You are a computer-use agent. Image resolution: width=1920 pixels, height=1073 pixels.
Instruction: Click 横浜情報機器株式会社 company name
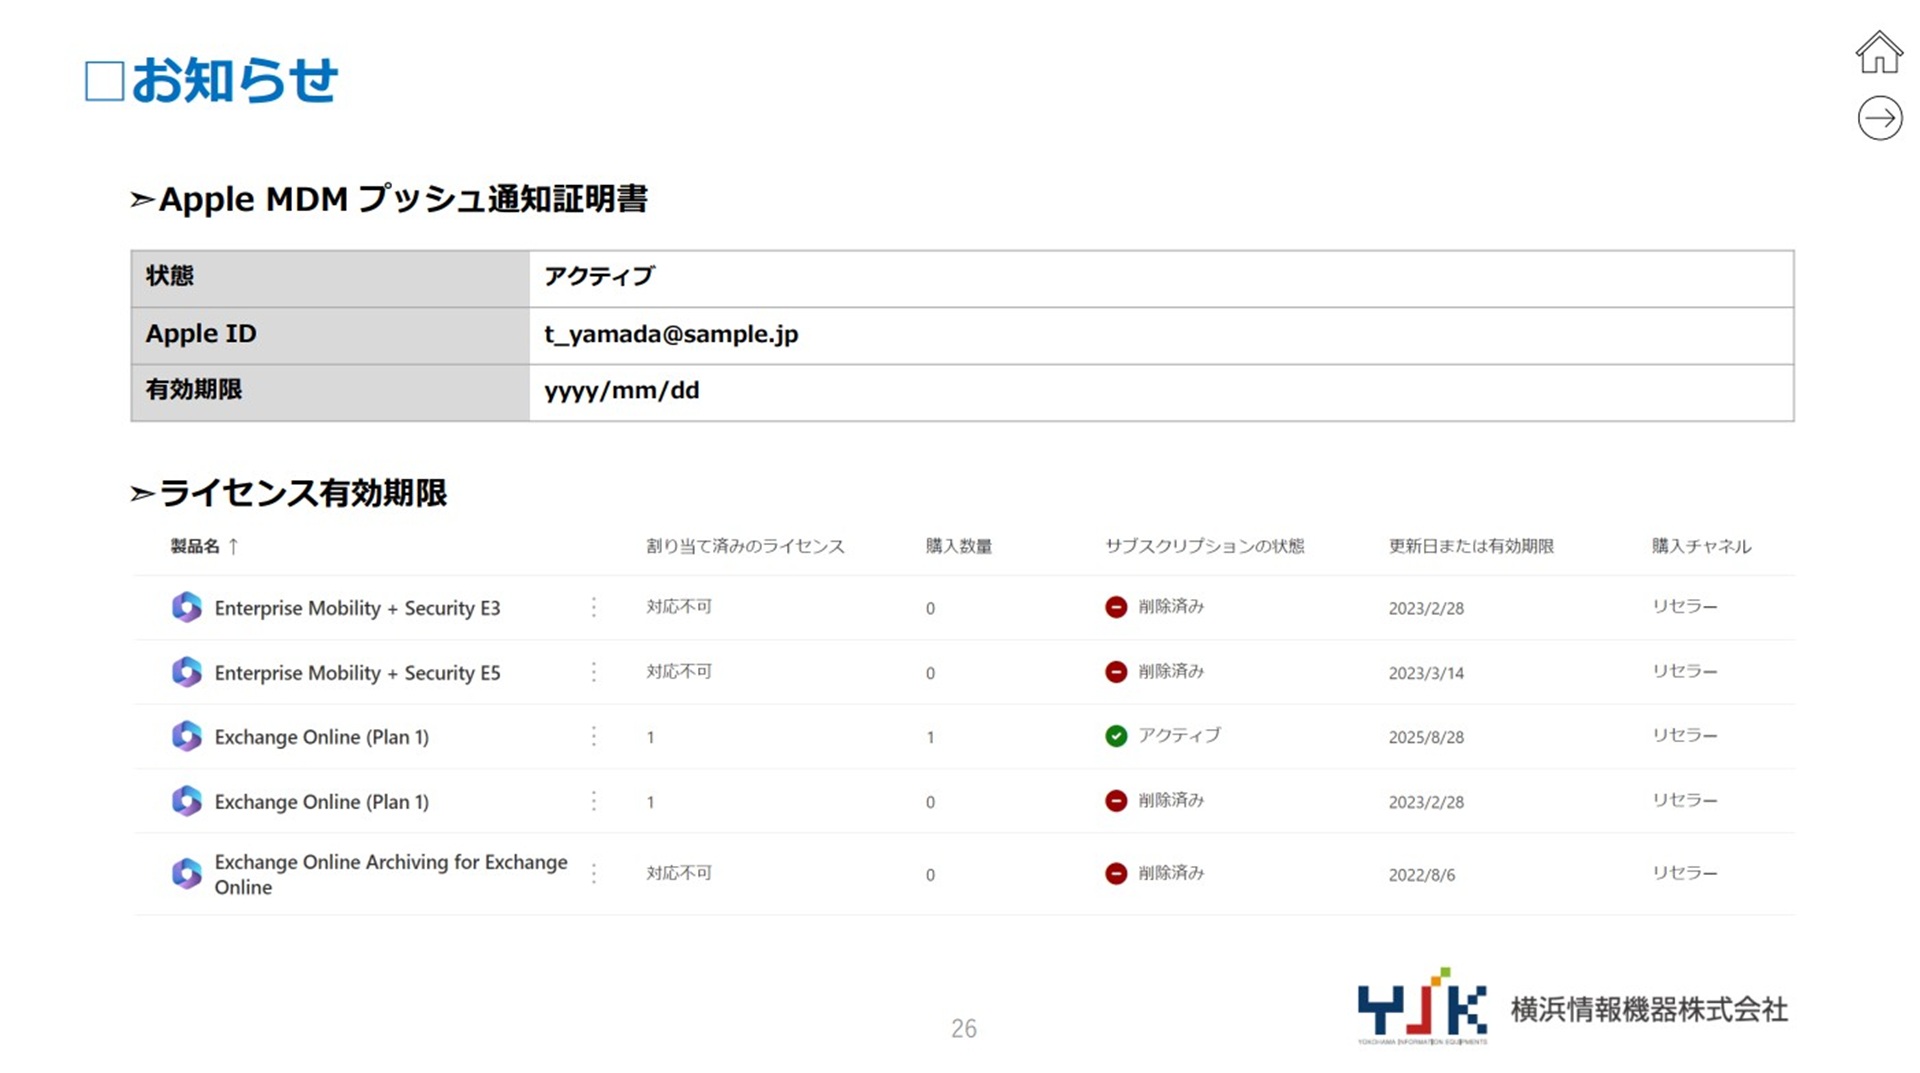click(1649, 1009)
